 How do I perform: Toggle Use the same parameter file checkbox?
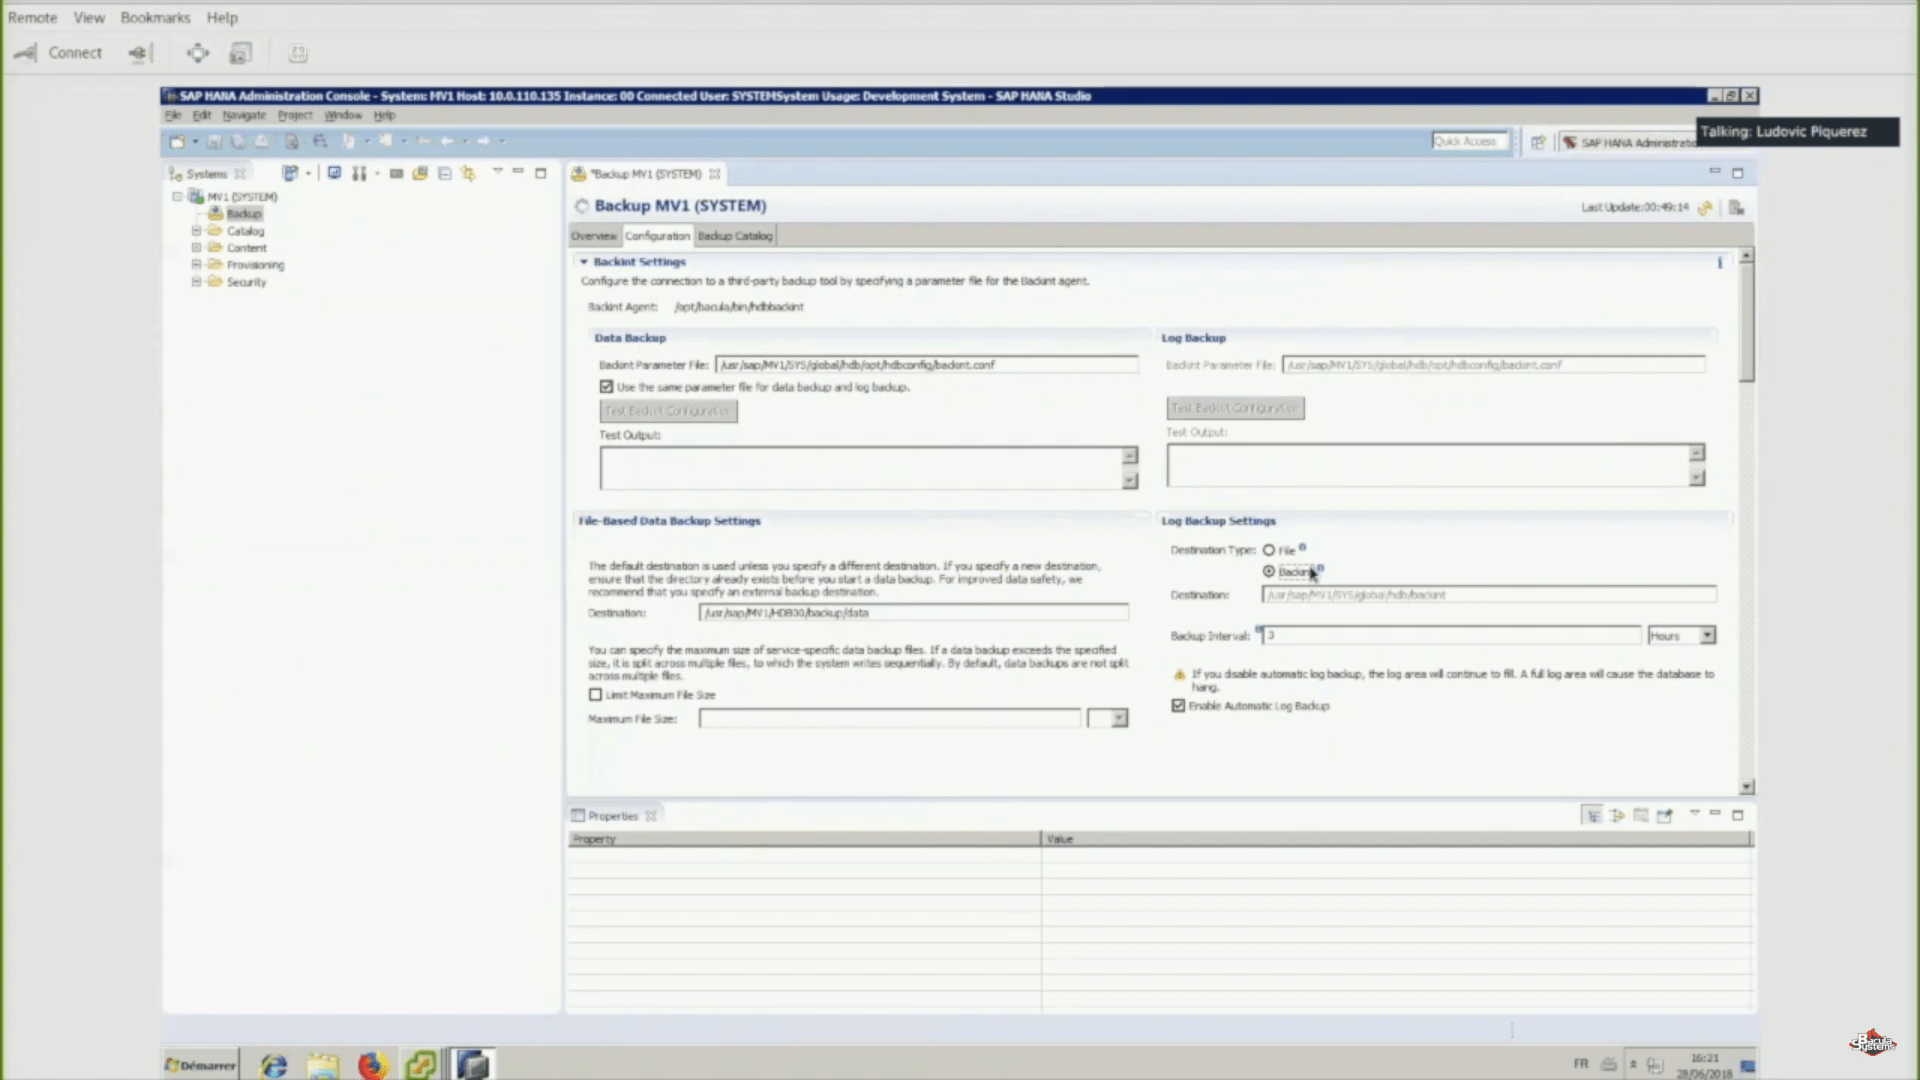click(606, 387)
